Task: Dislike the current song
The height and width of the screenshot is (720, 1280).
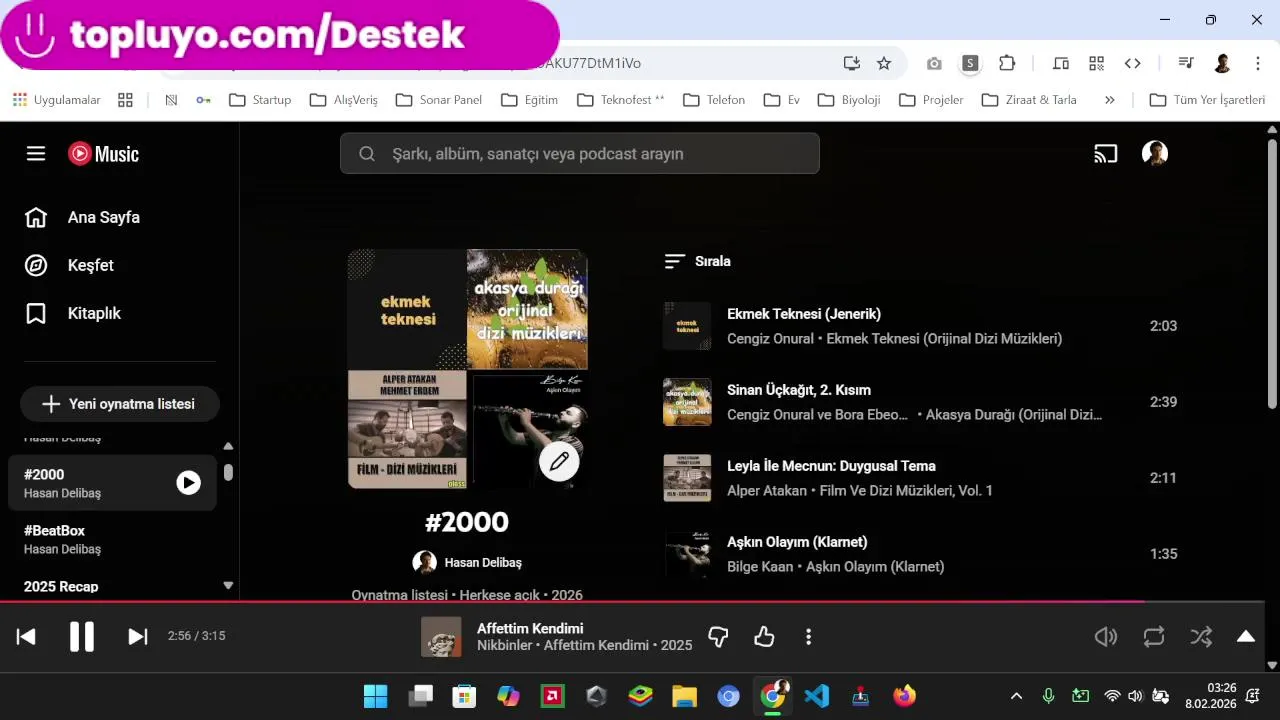Action: click(718, 637)
